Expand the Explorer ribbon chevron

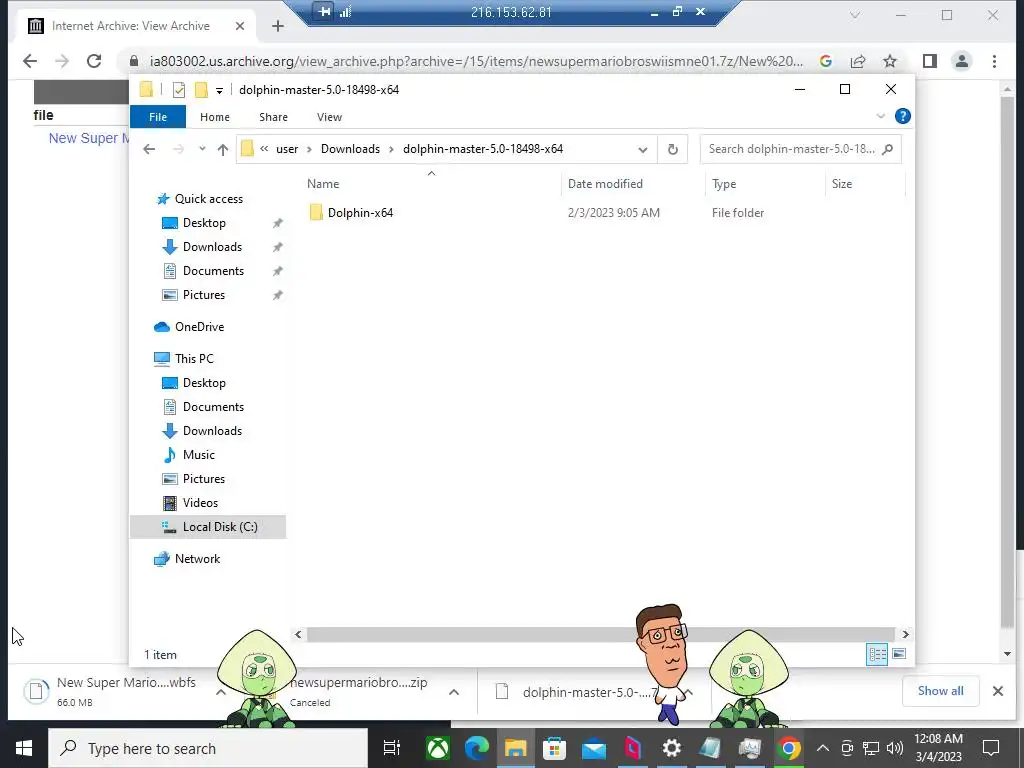[880, 116]
